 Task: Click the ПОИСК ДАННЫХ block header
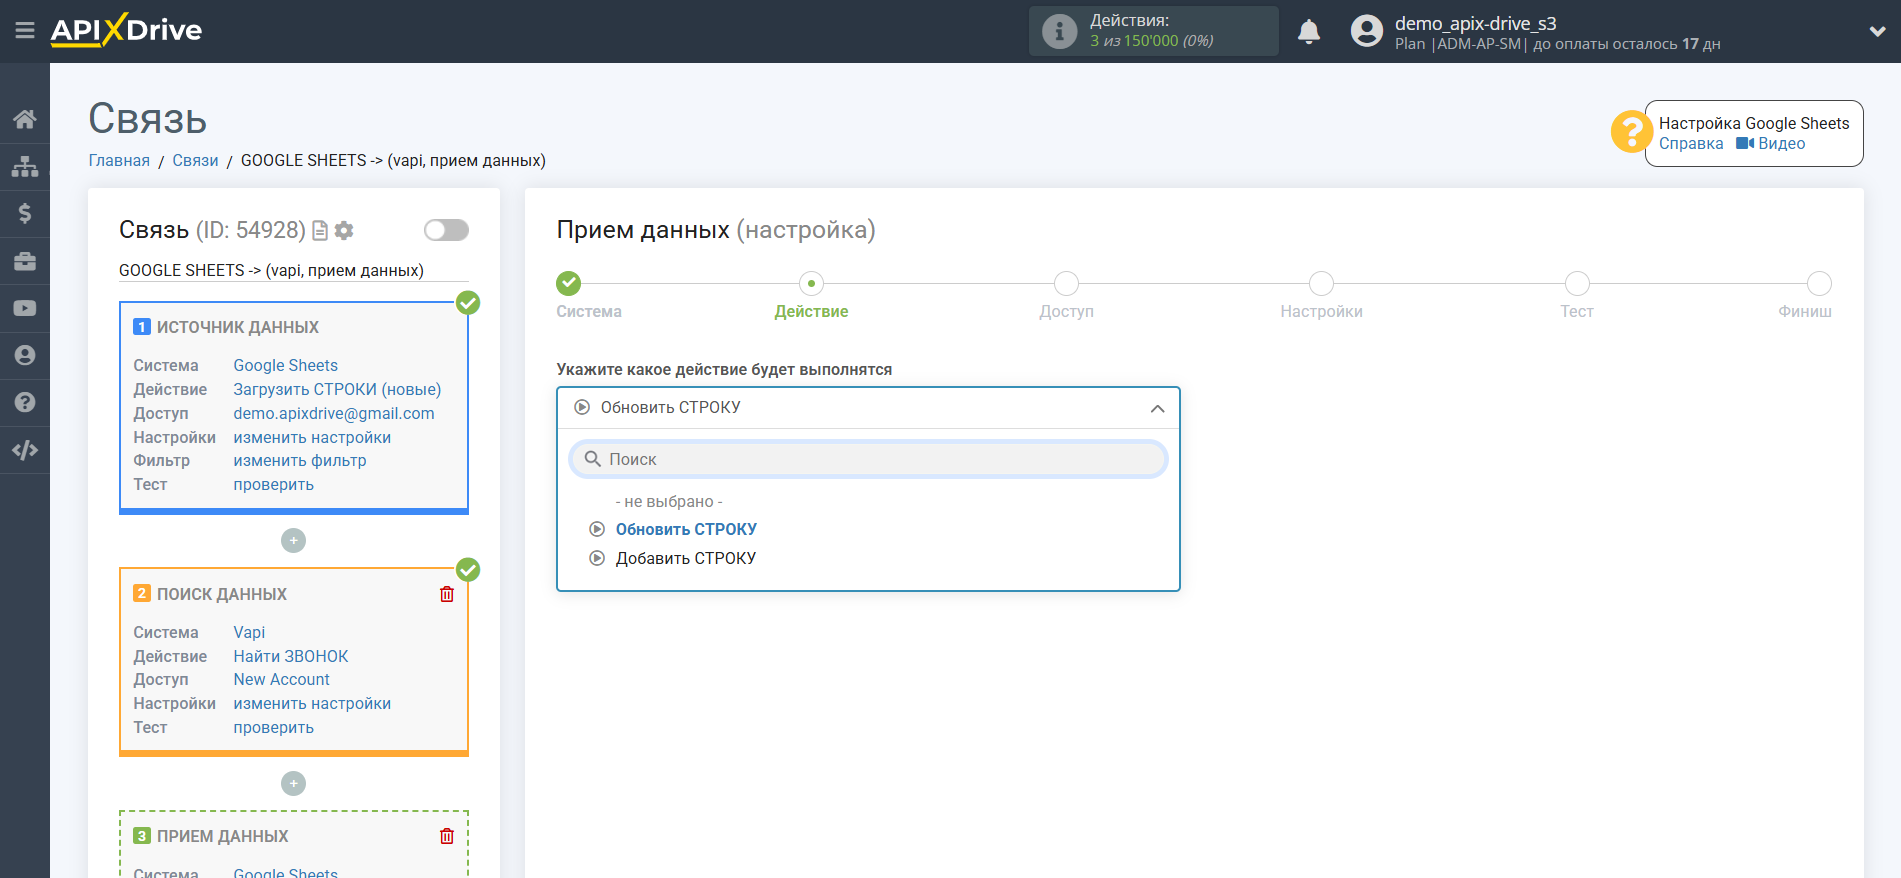(222, 595)
